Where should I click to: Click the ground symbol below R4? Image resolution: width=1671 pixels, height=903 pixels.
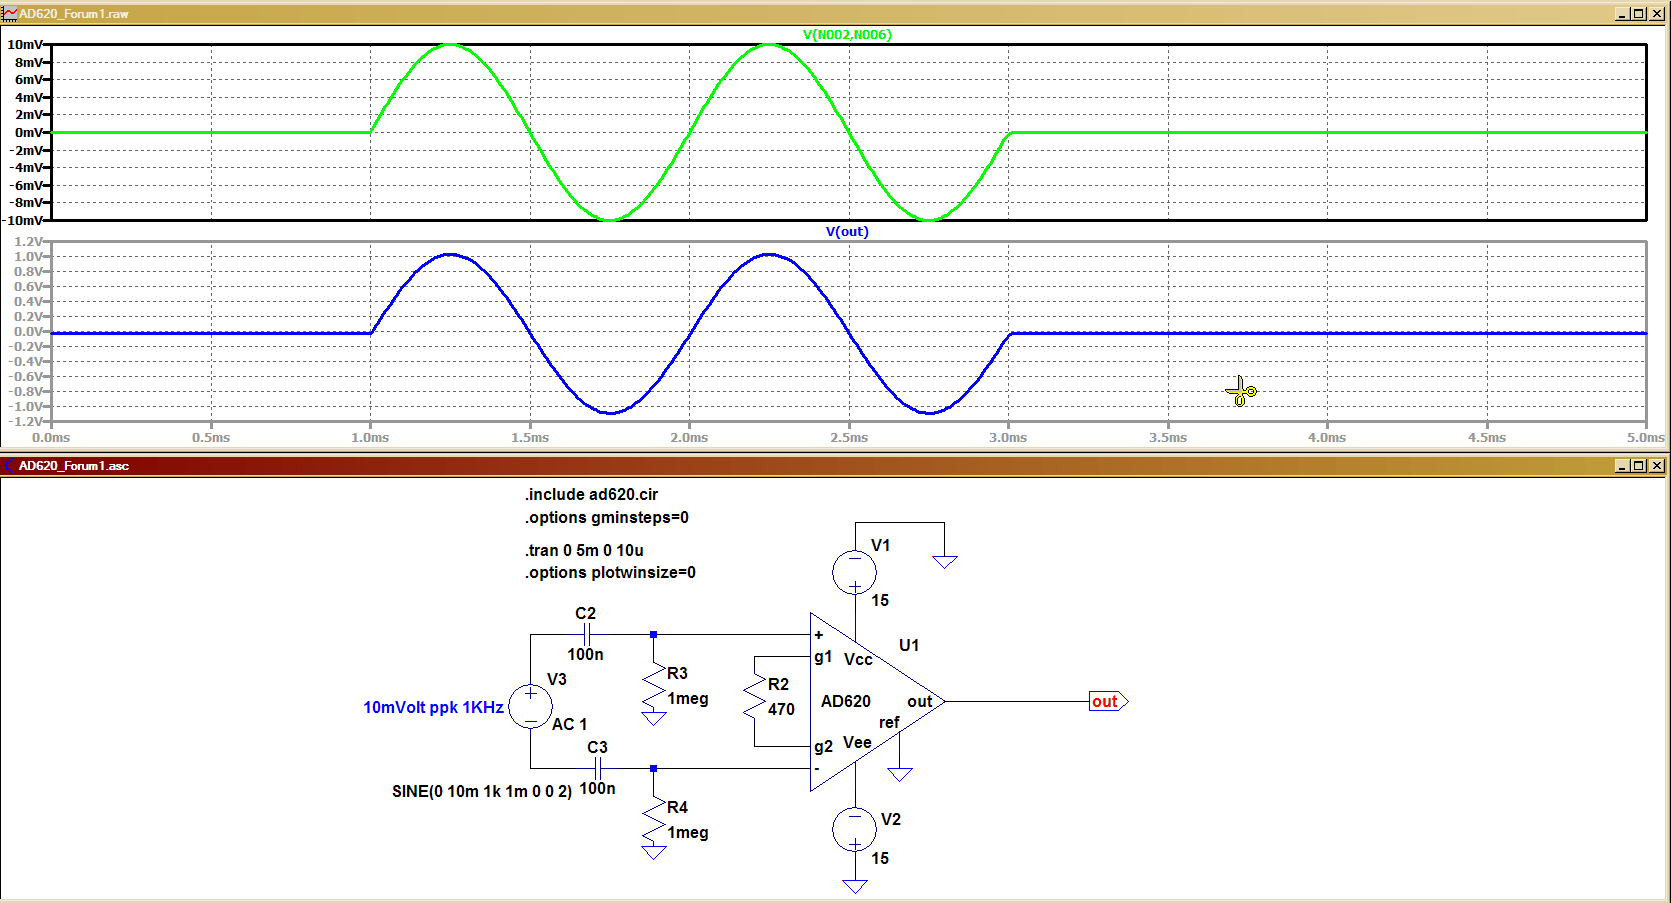click(x=654, y=852)
